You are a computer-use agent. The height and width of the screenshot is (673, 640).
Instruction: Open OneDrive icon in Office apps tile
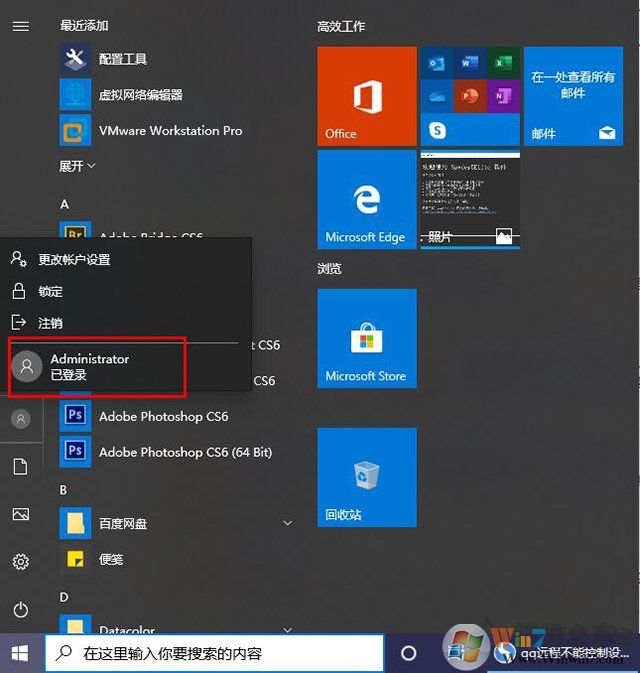click(437, 96)
